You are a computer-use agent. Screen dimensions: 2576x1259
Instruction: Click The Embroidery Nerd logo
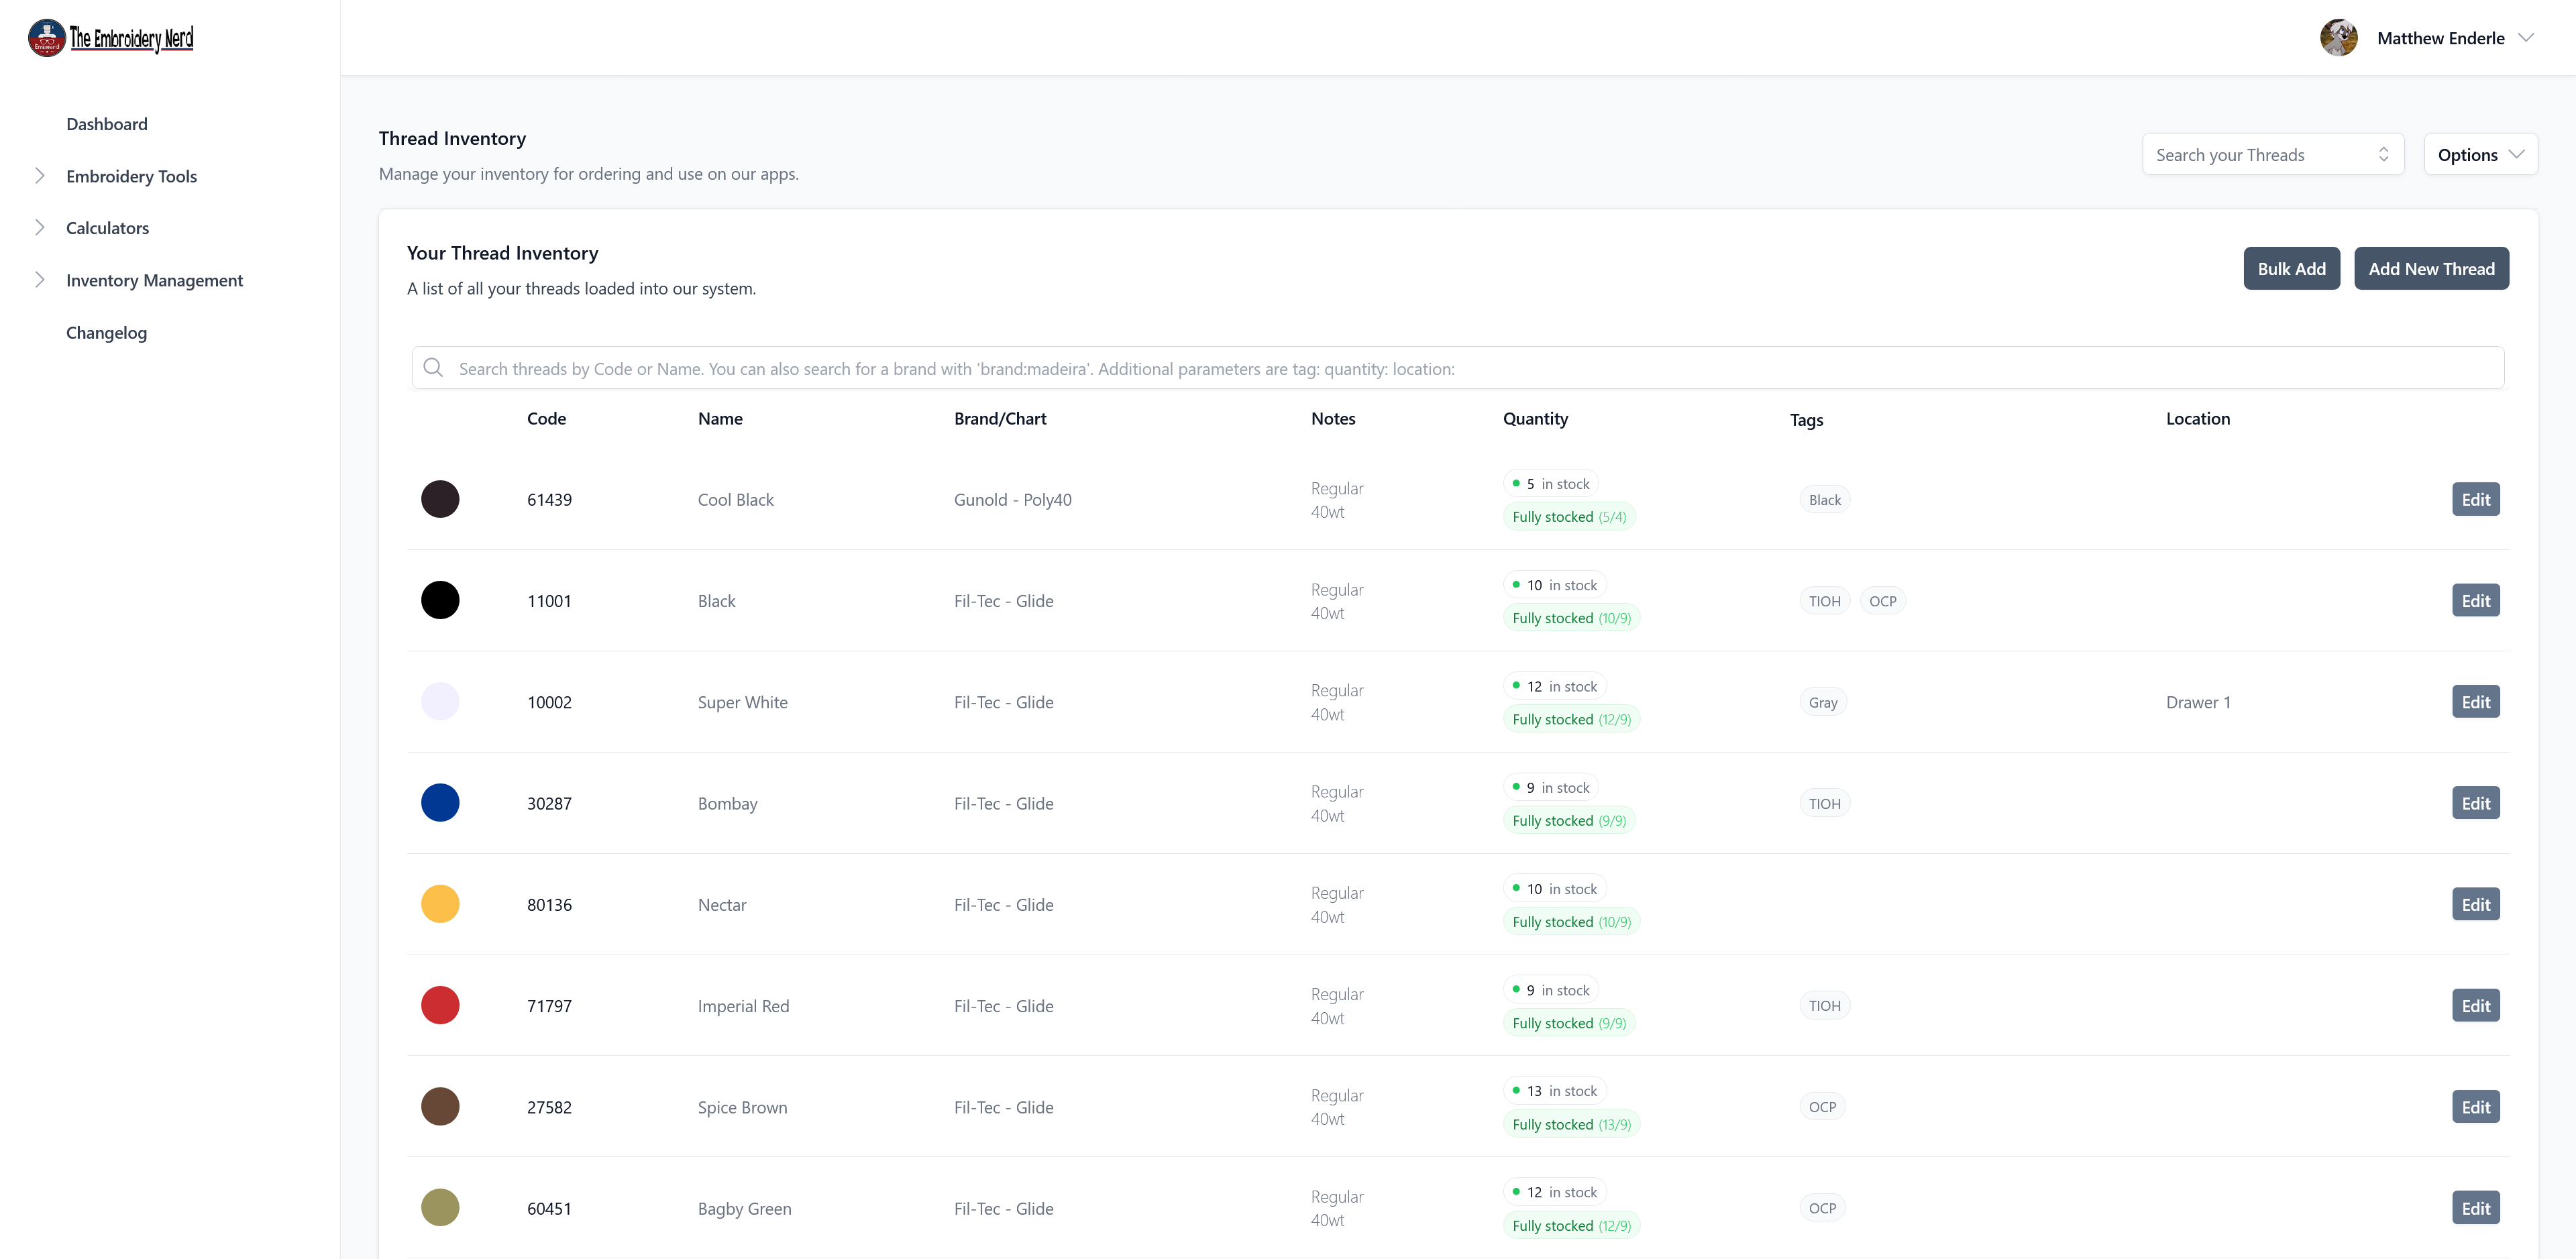pyautogui.click(x=110, y=38)
